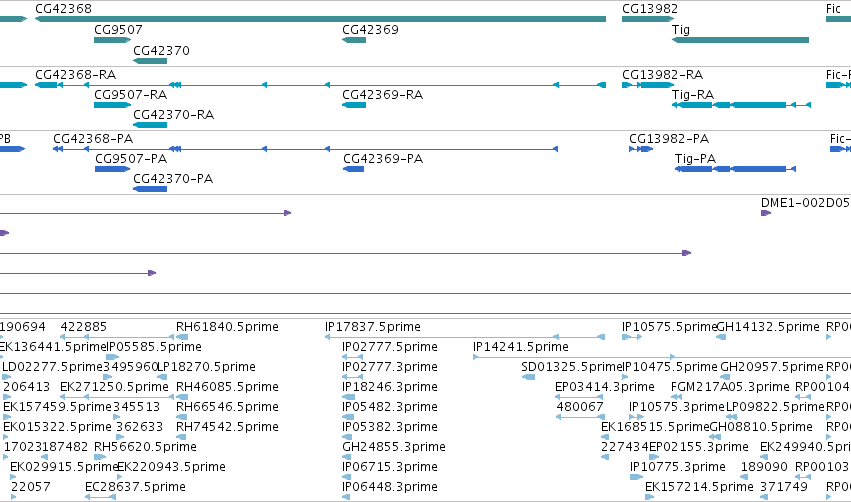Select transcript CG13982-RA
Viewport: 851px width, 502px height.
[x=648, y=85]
